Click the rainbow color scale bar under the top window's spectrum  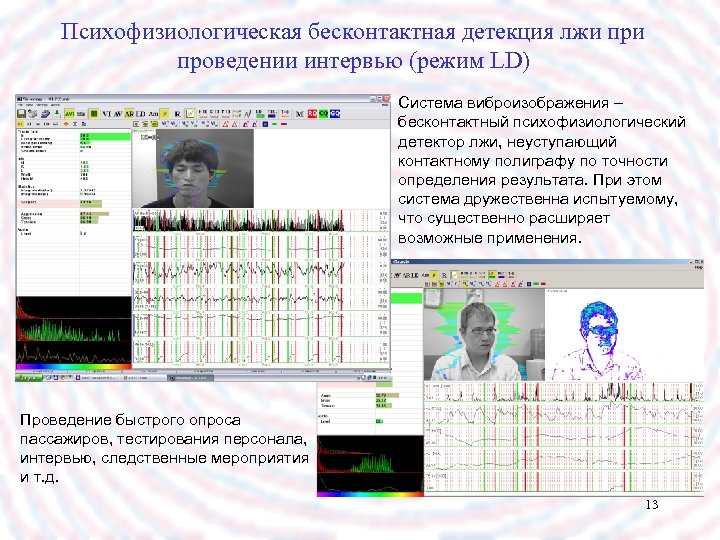[x=73, y=367]
